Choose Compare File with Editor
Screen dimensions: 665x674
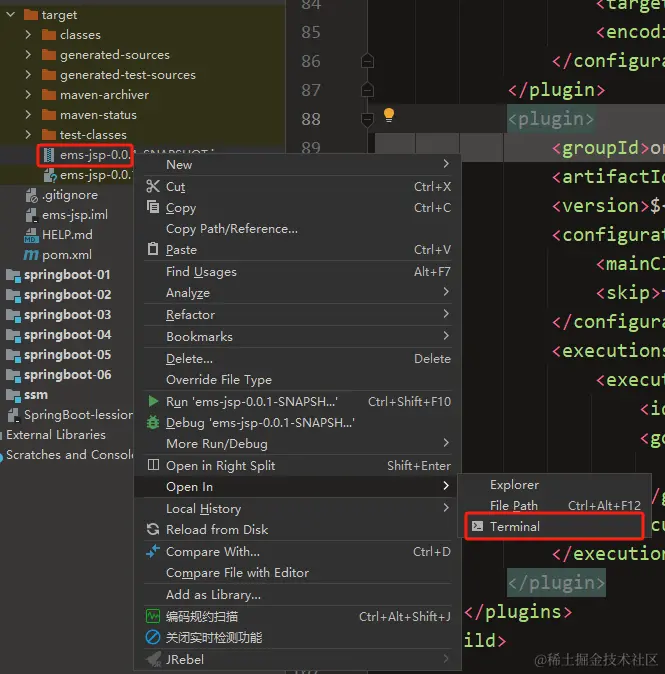(x=297, y=572)
